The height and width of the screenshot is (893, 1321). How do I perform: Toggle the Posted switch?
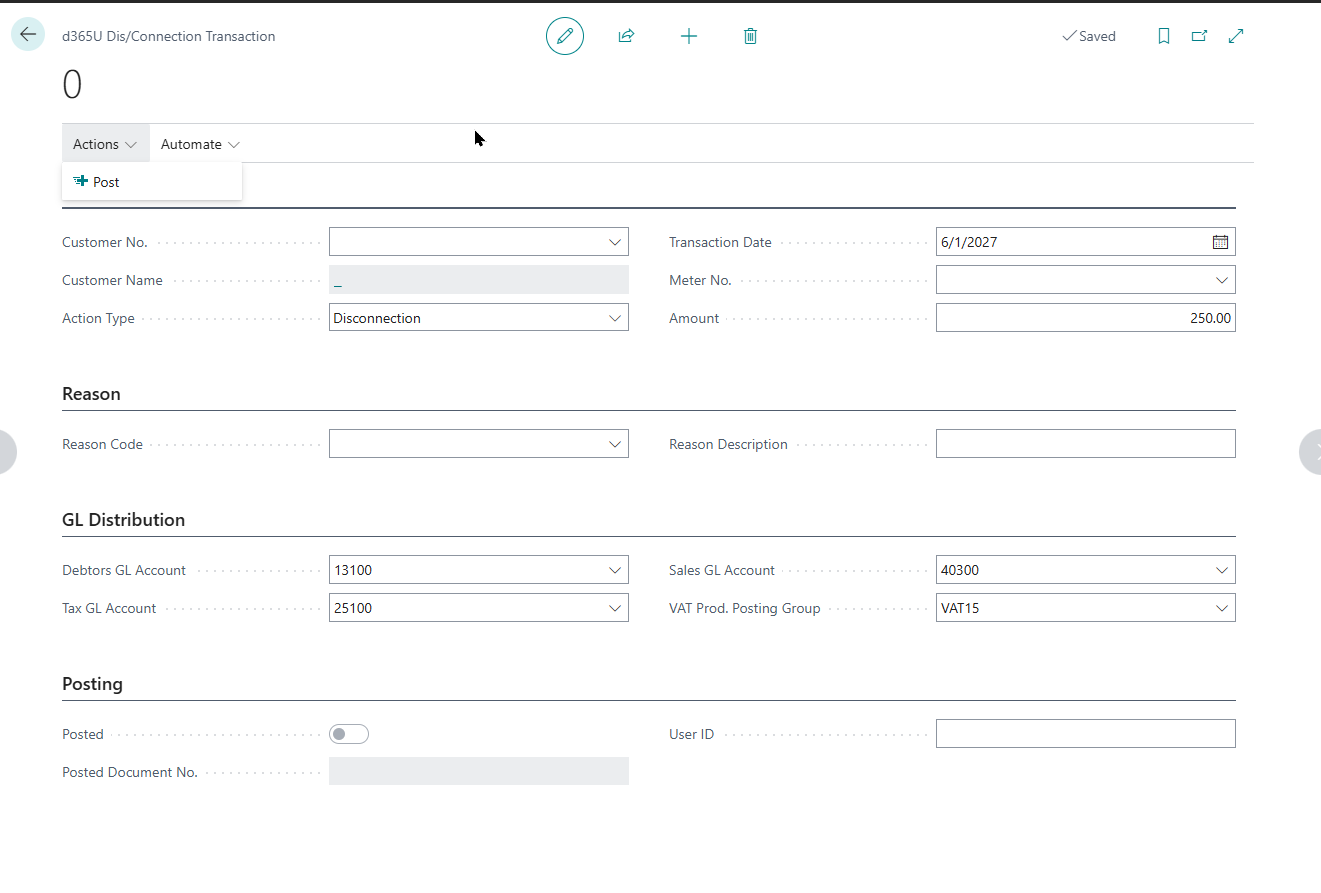349,734
